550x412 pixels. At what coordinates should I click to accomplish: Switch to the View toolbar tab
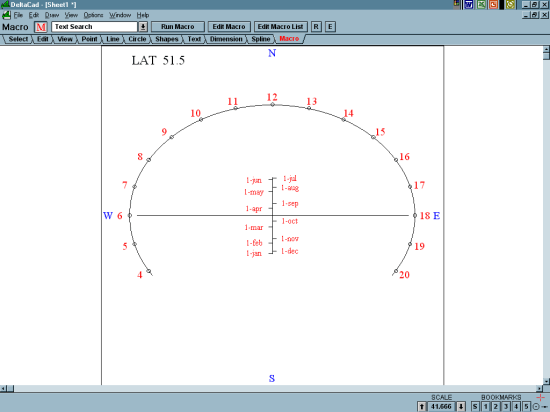click(65, 39)
